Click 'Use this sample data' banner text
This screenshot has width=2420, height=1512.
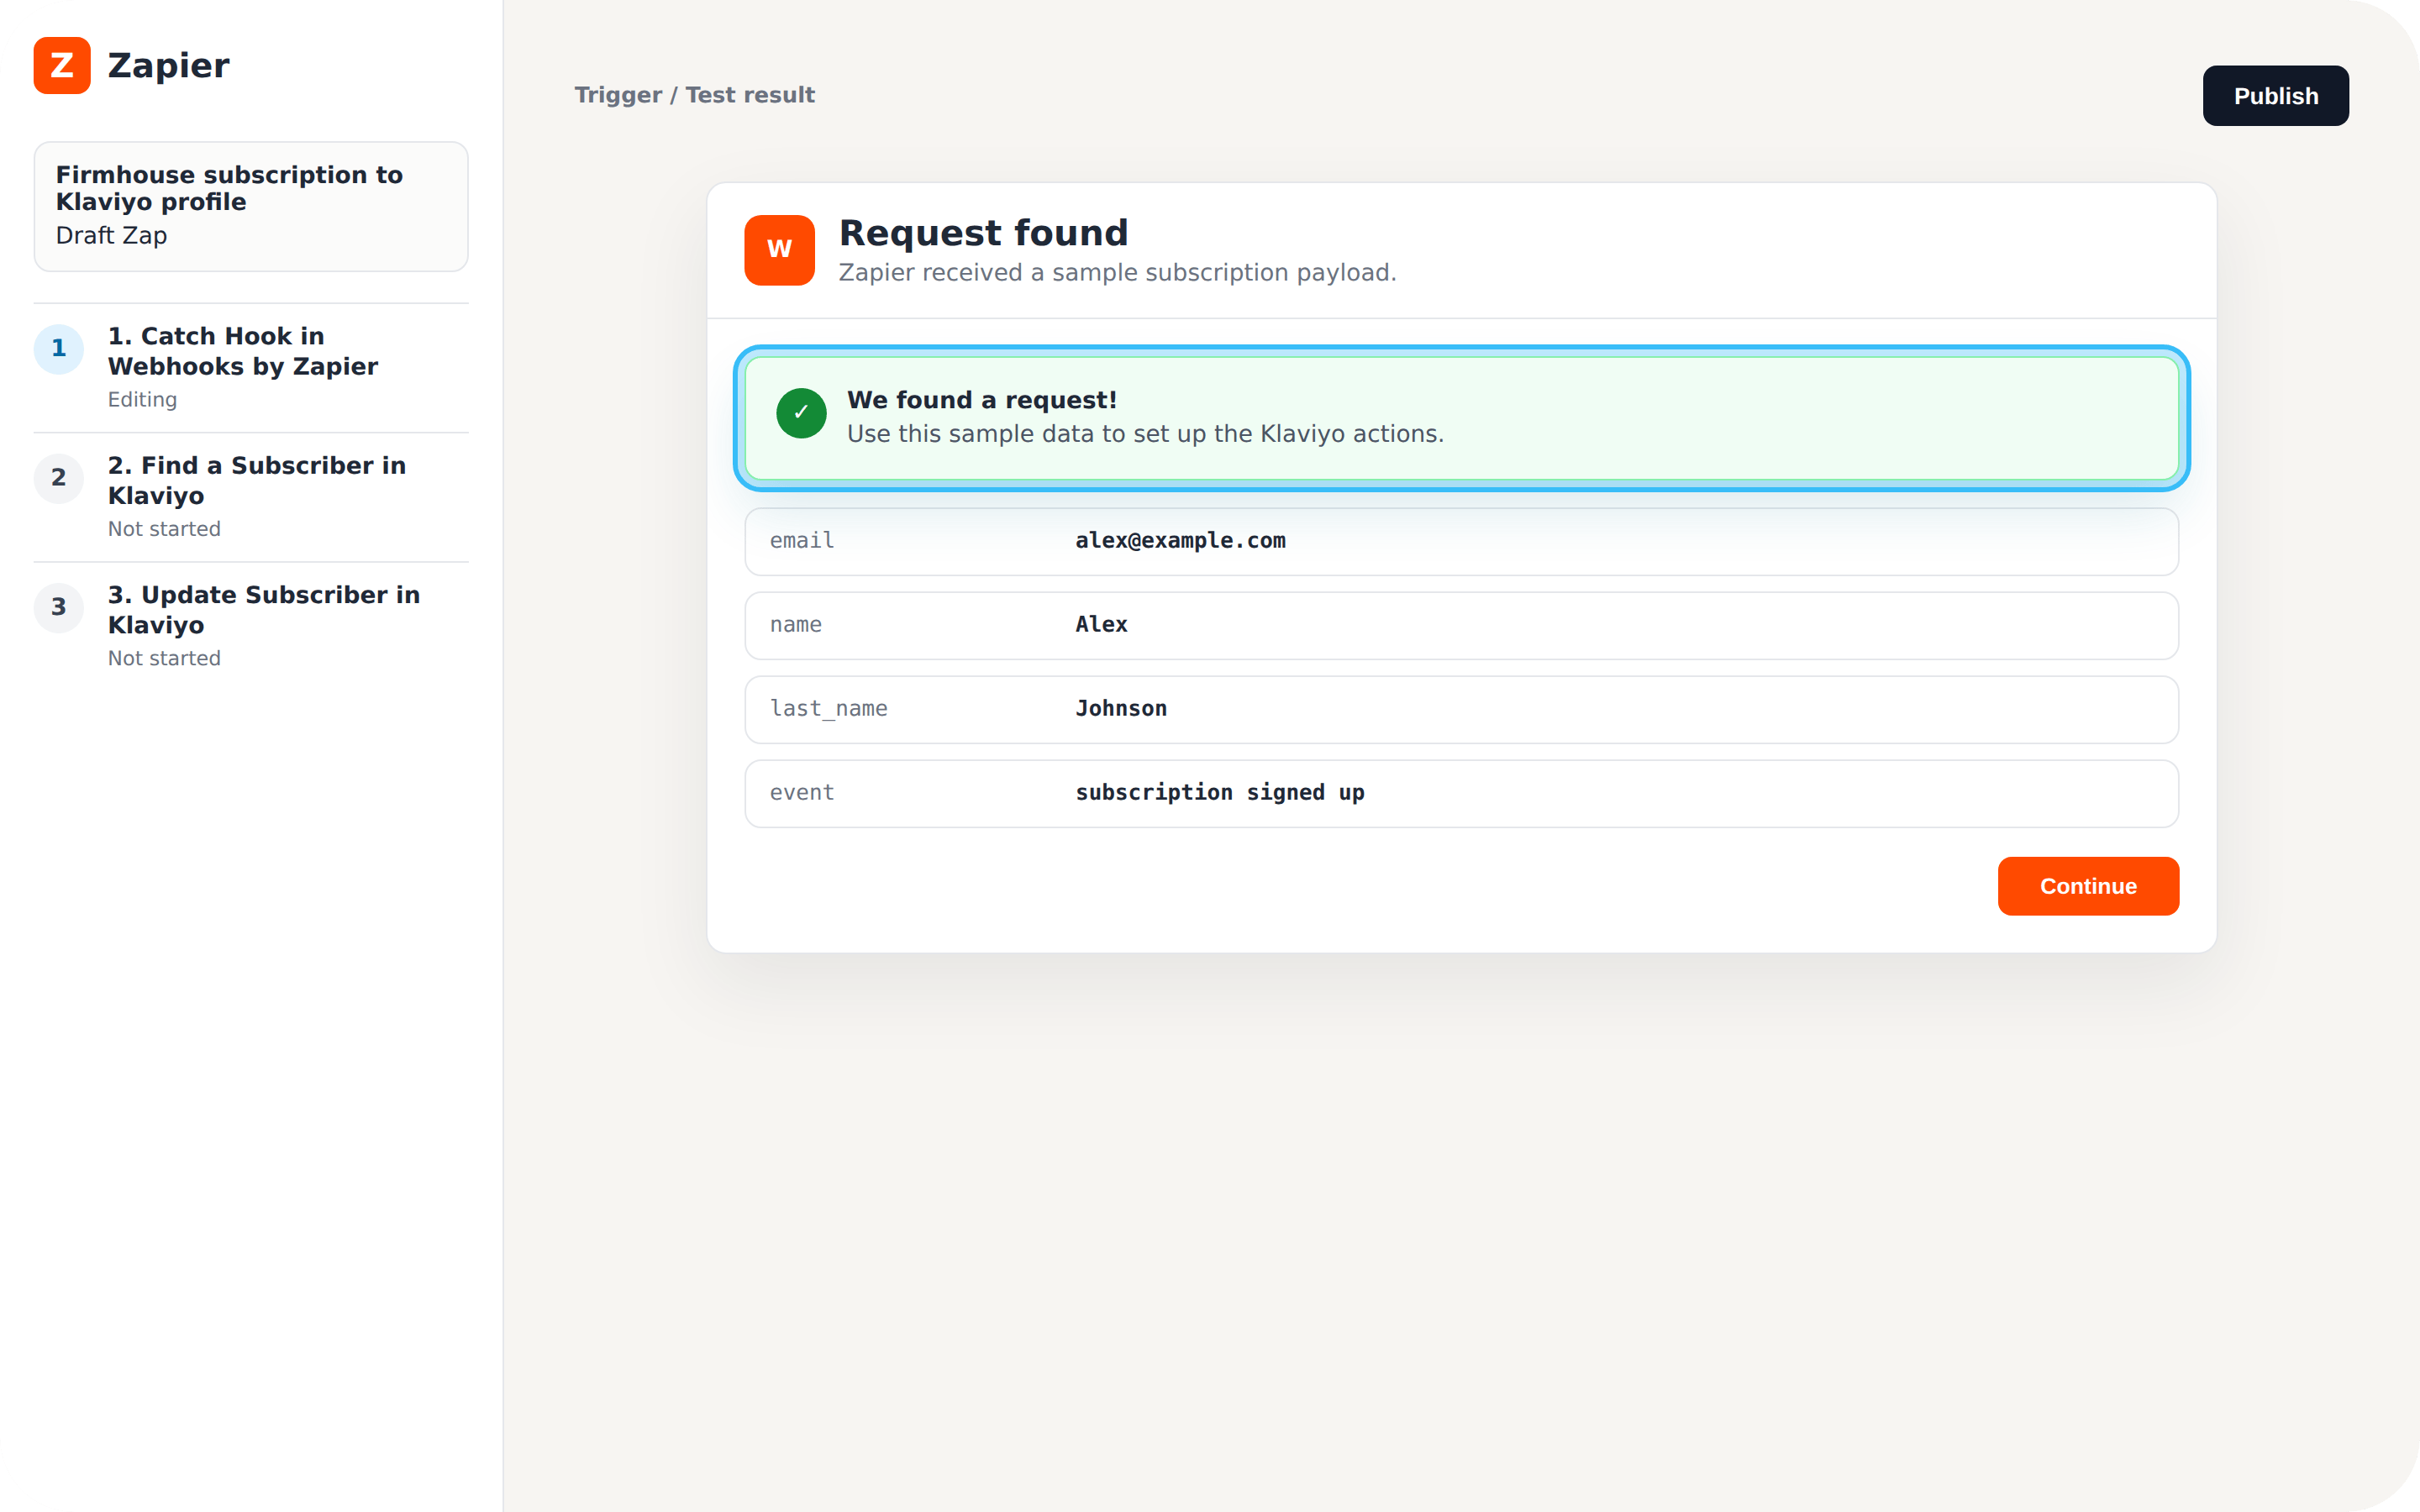pos(1145,434)
